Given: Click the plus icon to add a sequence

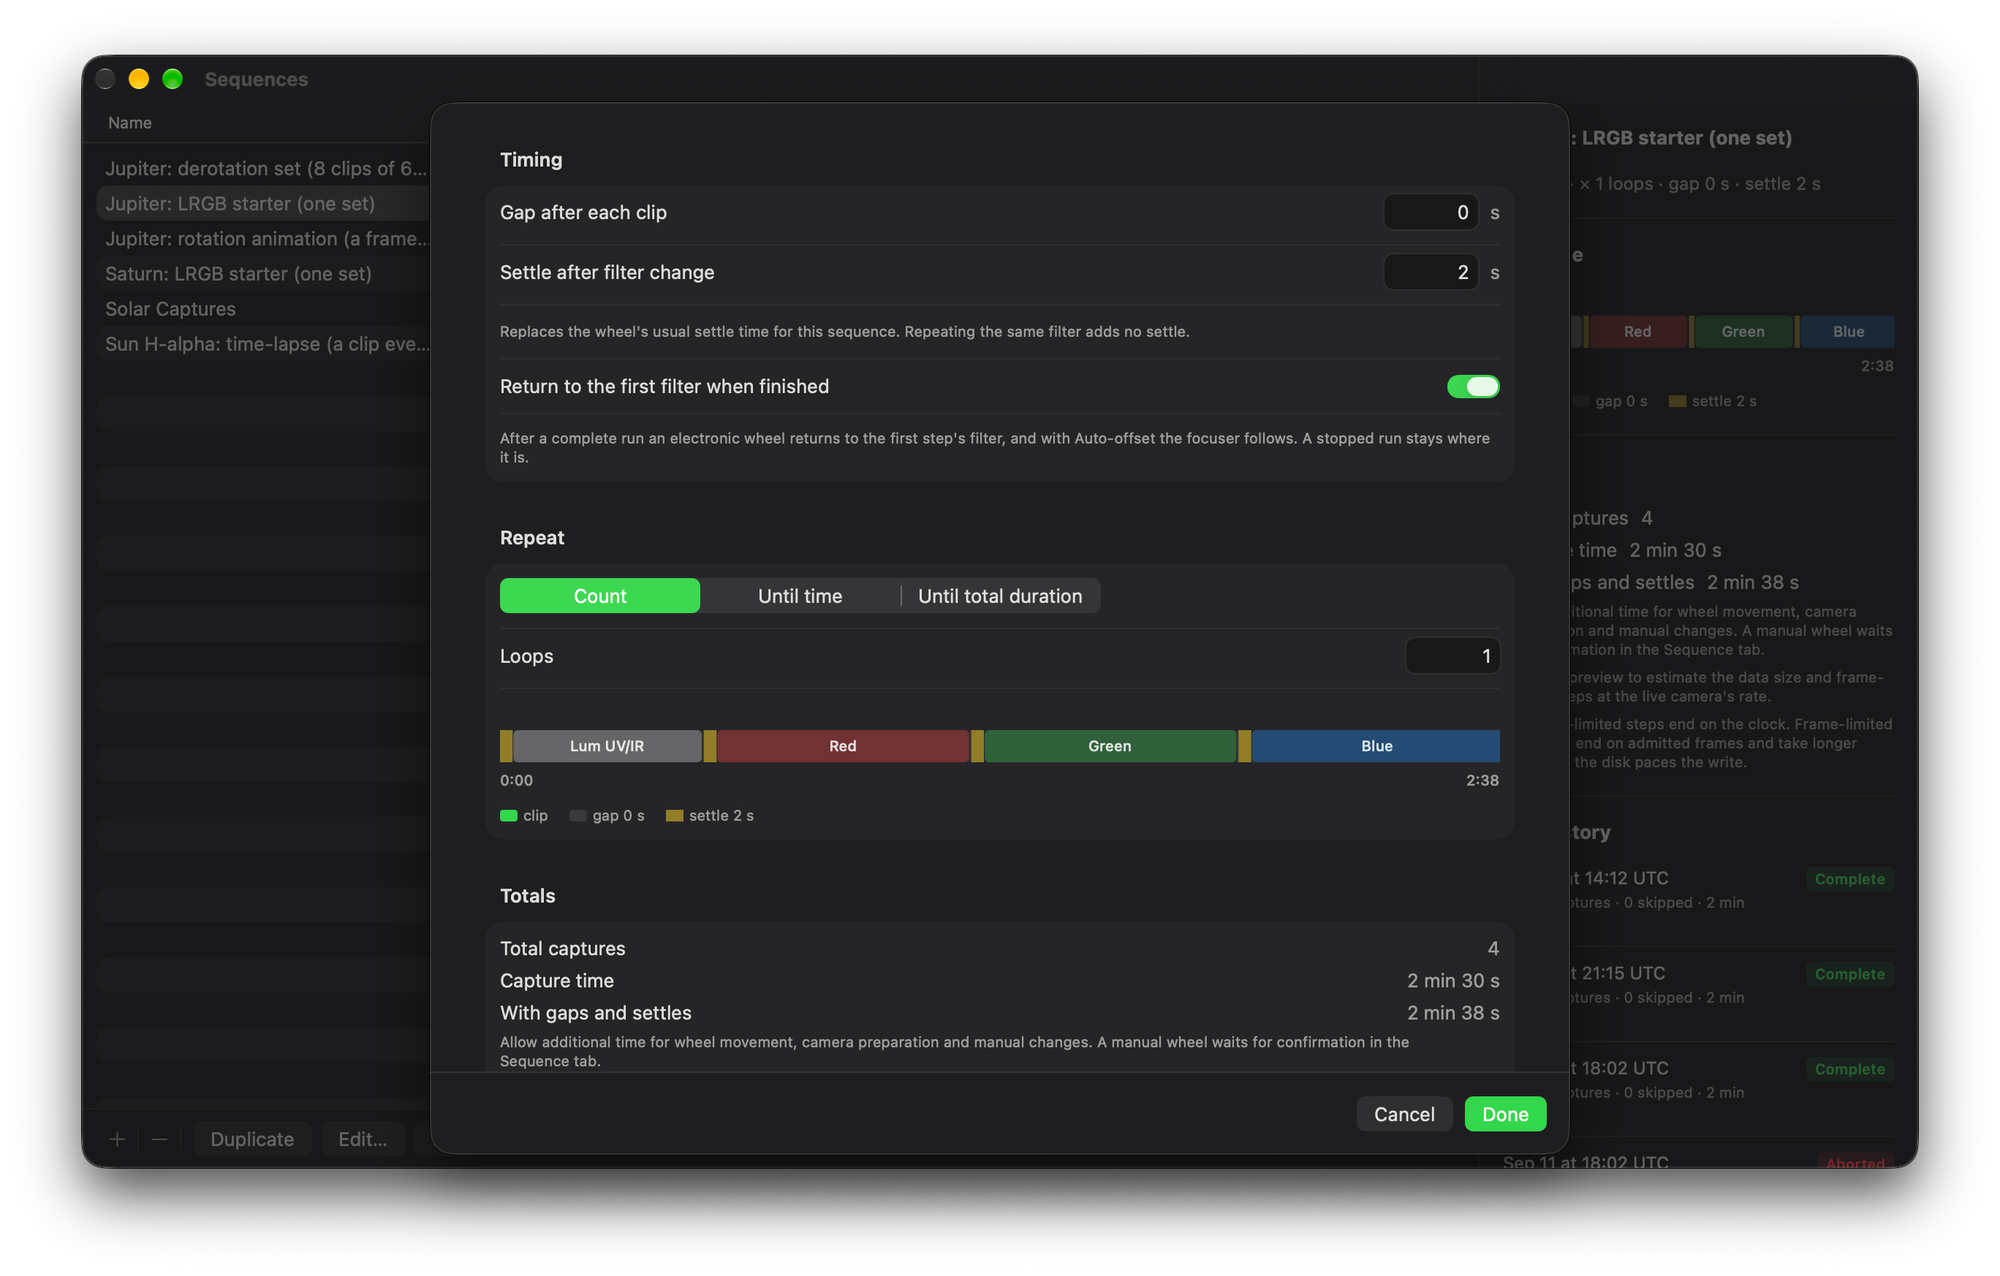Looking at the screenshot, I should pos(117,1139).
